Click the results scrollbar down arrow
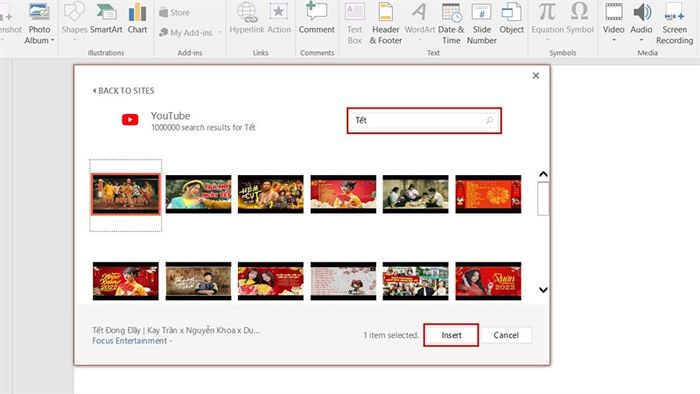Image resolution: width=700 pixels, height=394 pixels. coord(543,290)
